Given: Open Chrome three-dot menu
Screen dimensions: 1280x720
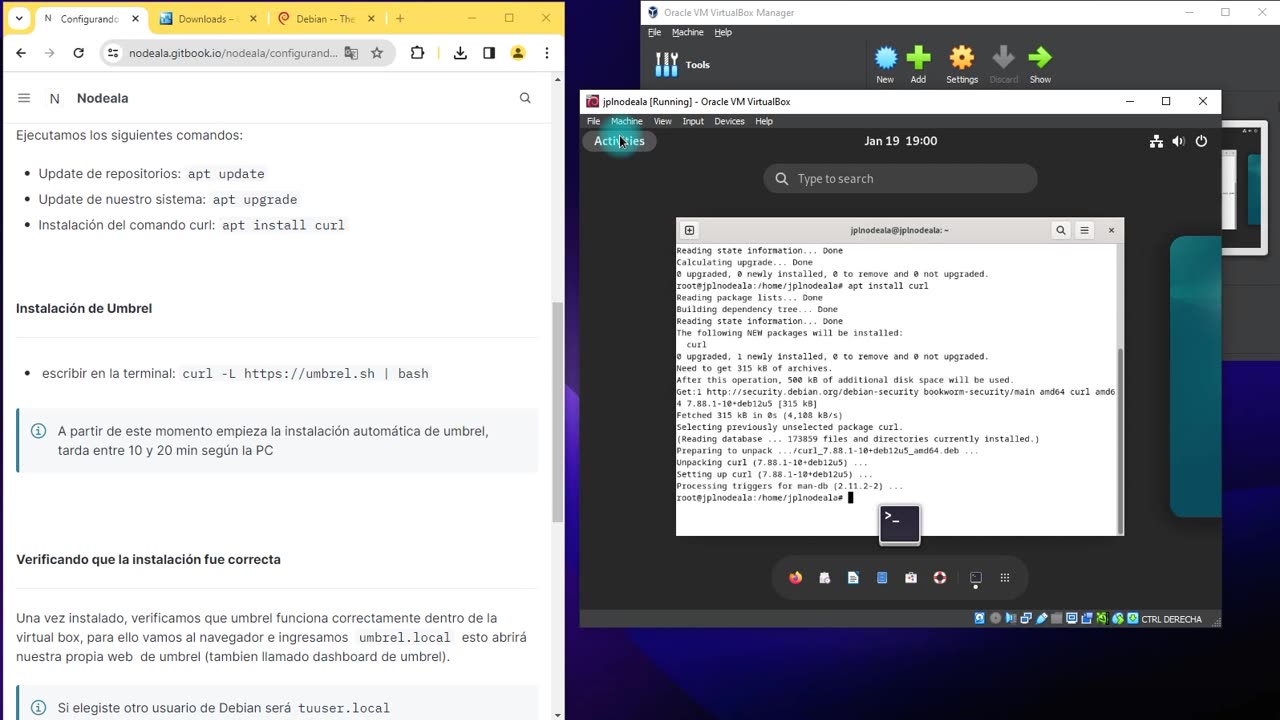Looking at the screenshot, I should pyautogui.click(x=547, y=53).
